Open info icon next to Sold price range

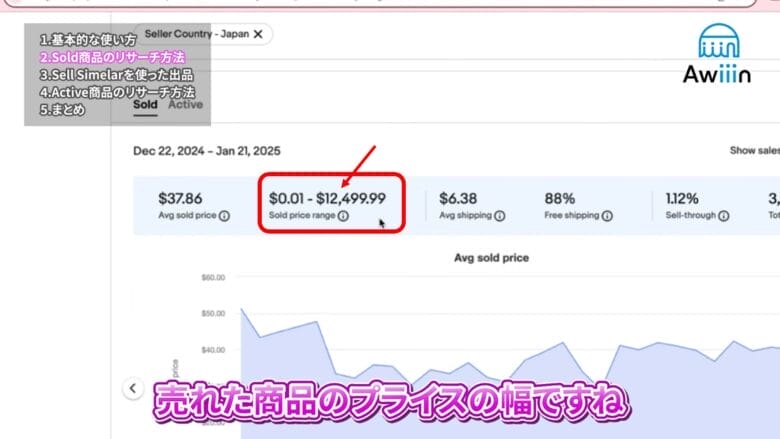point(343,216)
